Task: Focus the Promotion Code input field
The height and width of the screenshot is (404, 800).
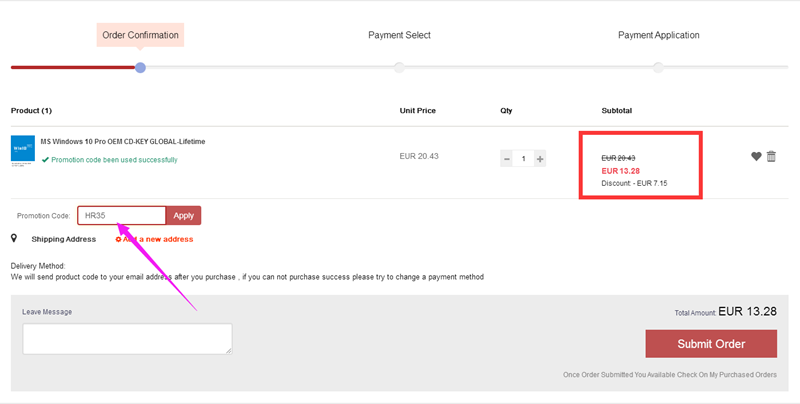Action: click(x=121, y=215)
